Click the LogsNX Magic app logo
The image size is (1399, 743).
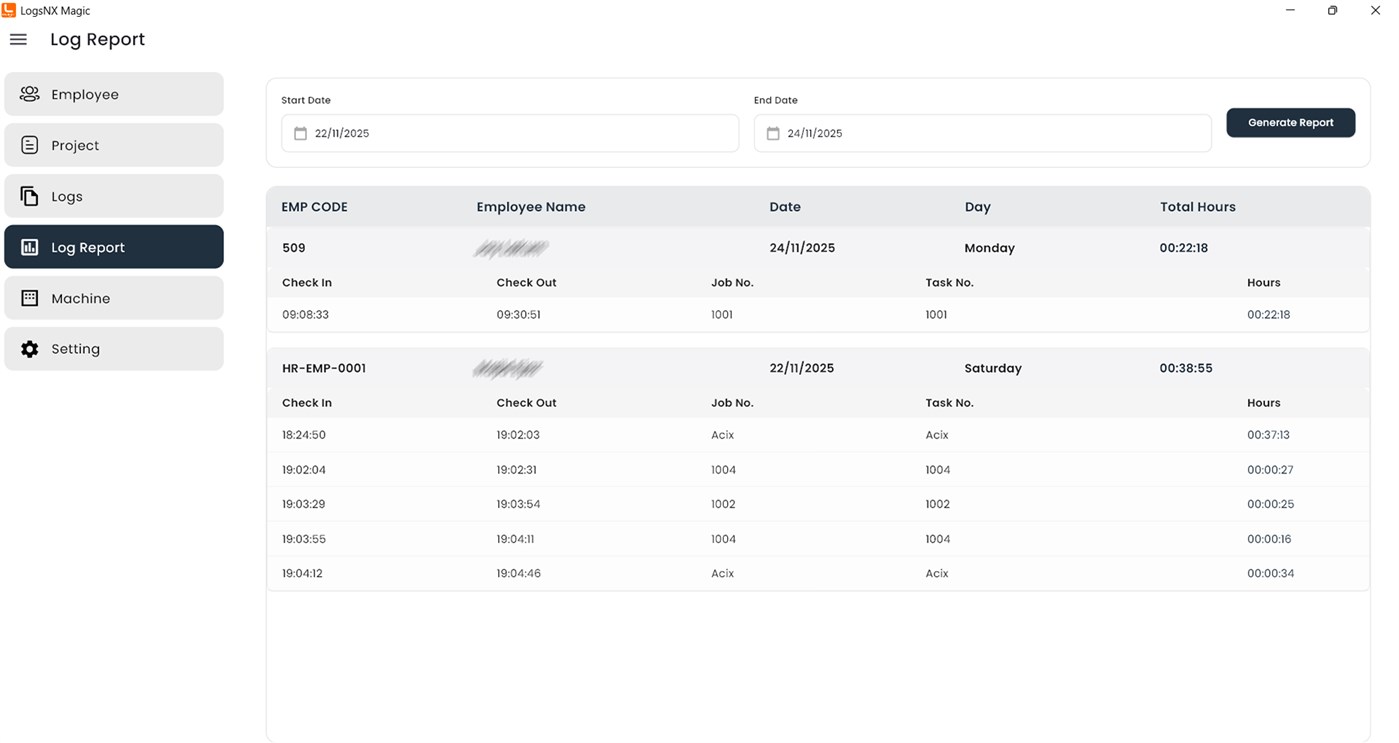(9, 10)
